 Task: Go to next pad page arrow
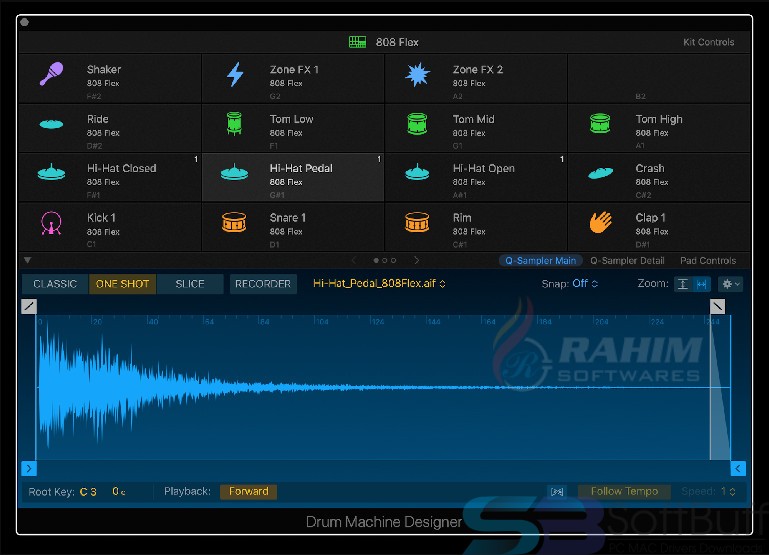[x=416, y=260]
